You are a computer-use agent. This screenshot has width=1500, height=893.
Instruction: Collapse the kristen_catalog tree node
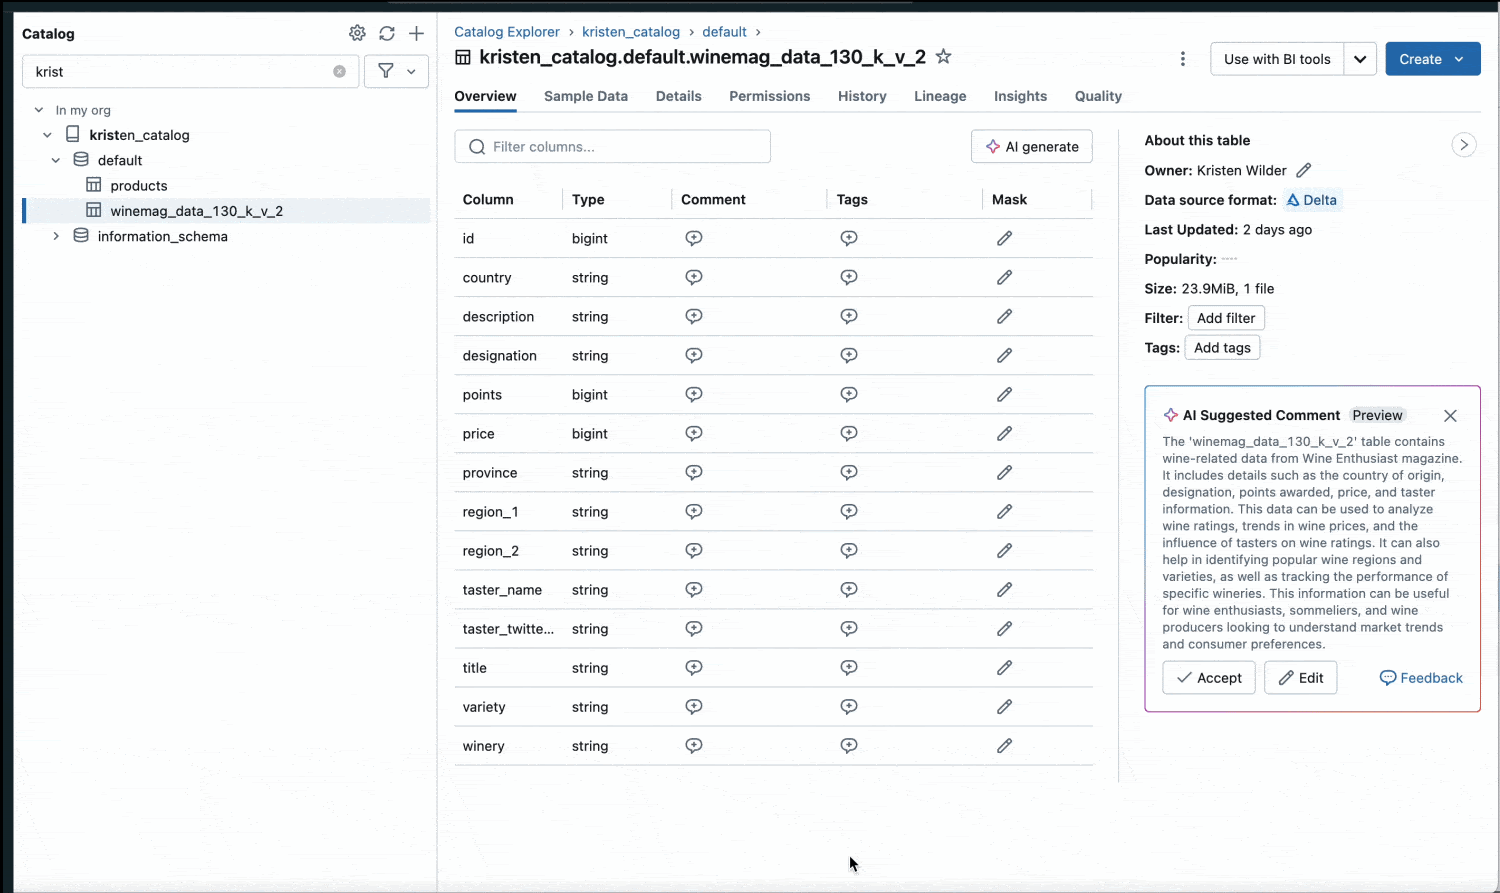[x=47, y=135]
